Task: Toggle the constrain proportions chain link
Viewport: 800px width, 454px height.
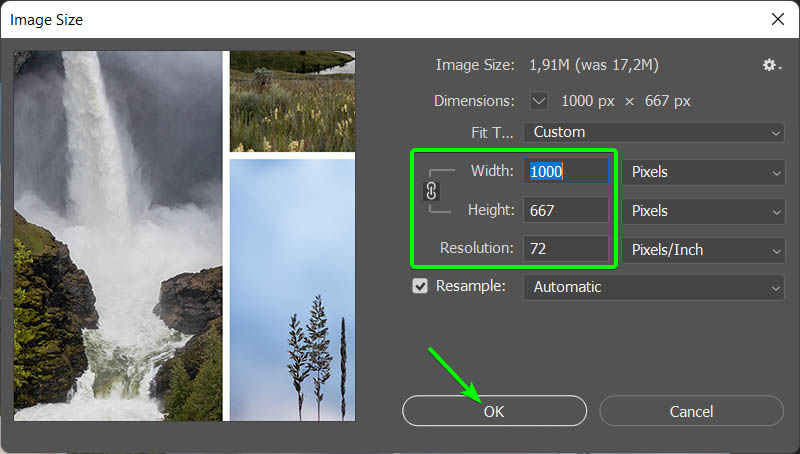Action: 431,191
